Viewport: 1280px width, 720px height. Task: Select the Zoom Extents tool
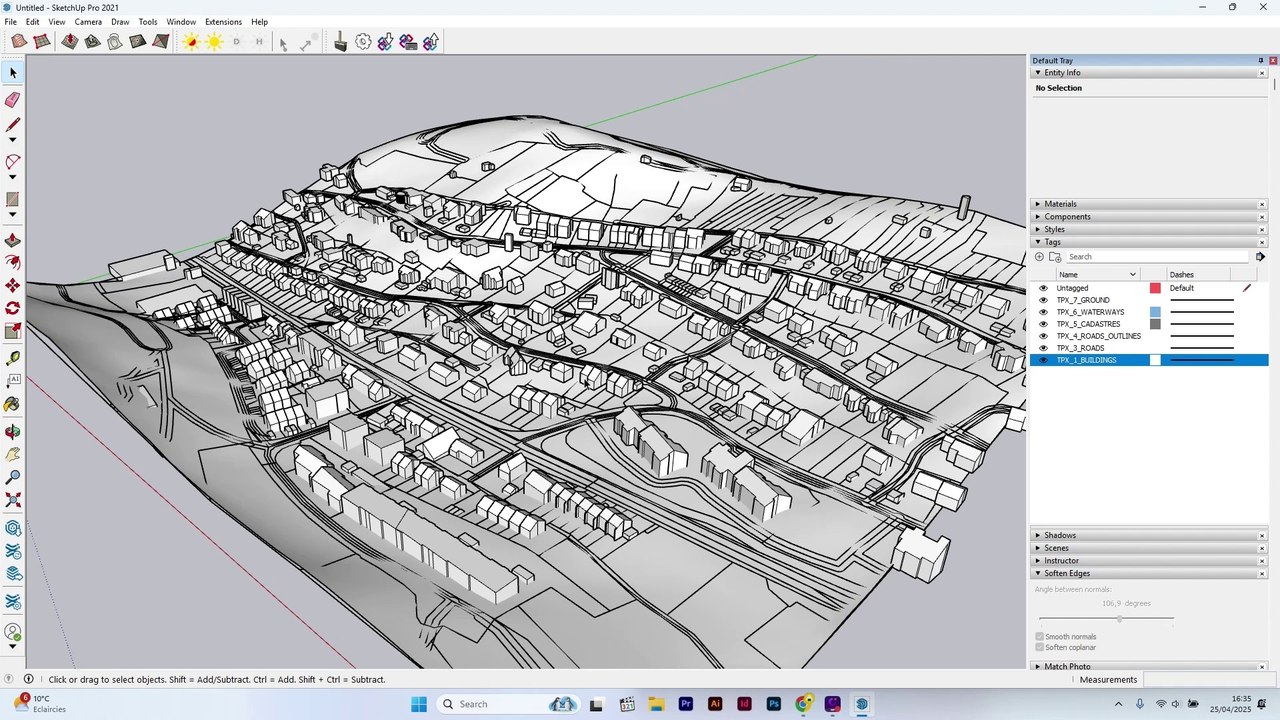pos(13,500)
